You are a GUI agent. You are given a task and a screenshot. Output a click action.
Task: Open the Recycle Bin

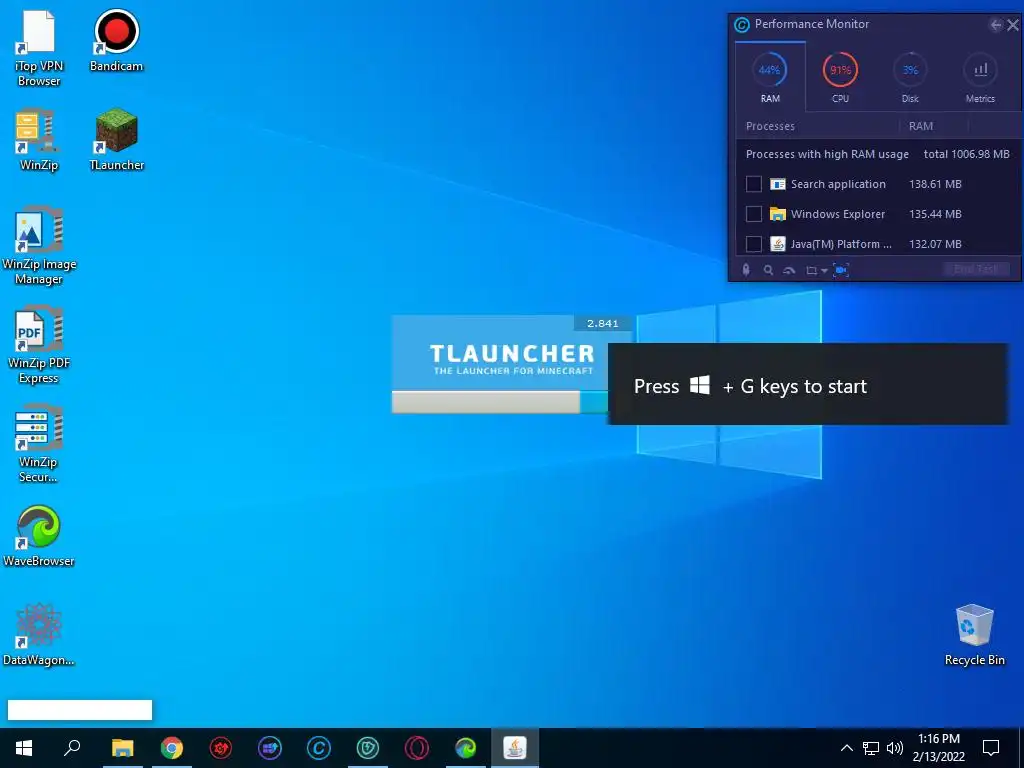(x=974, y=635)
